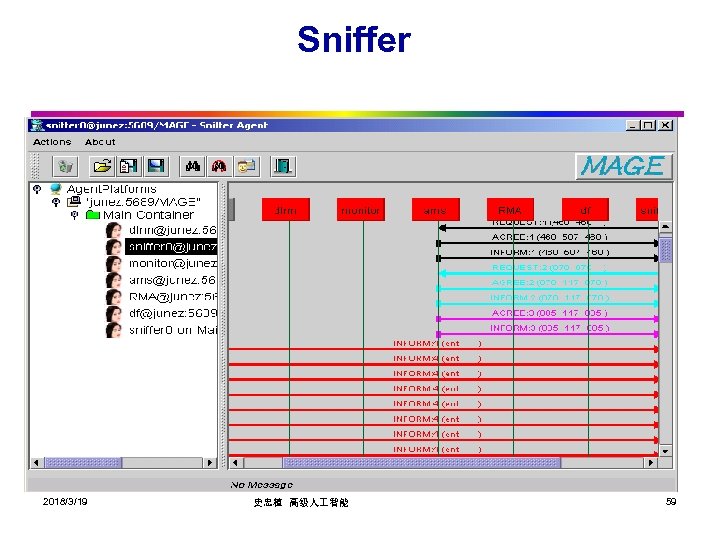Screen dimensions: 720x540
Task: Click the red RMA agent box
Action: (x=510, y=210)
